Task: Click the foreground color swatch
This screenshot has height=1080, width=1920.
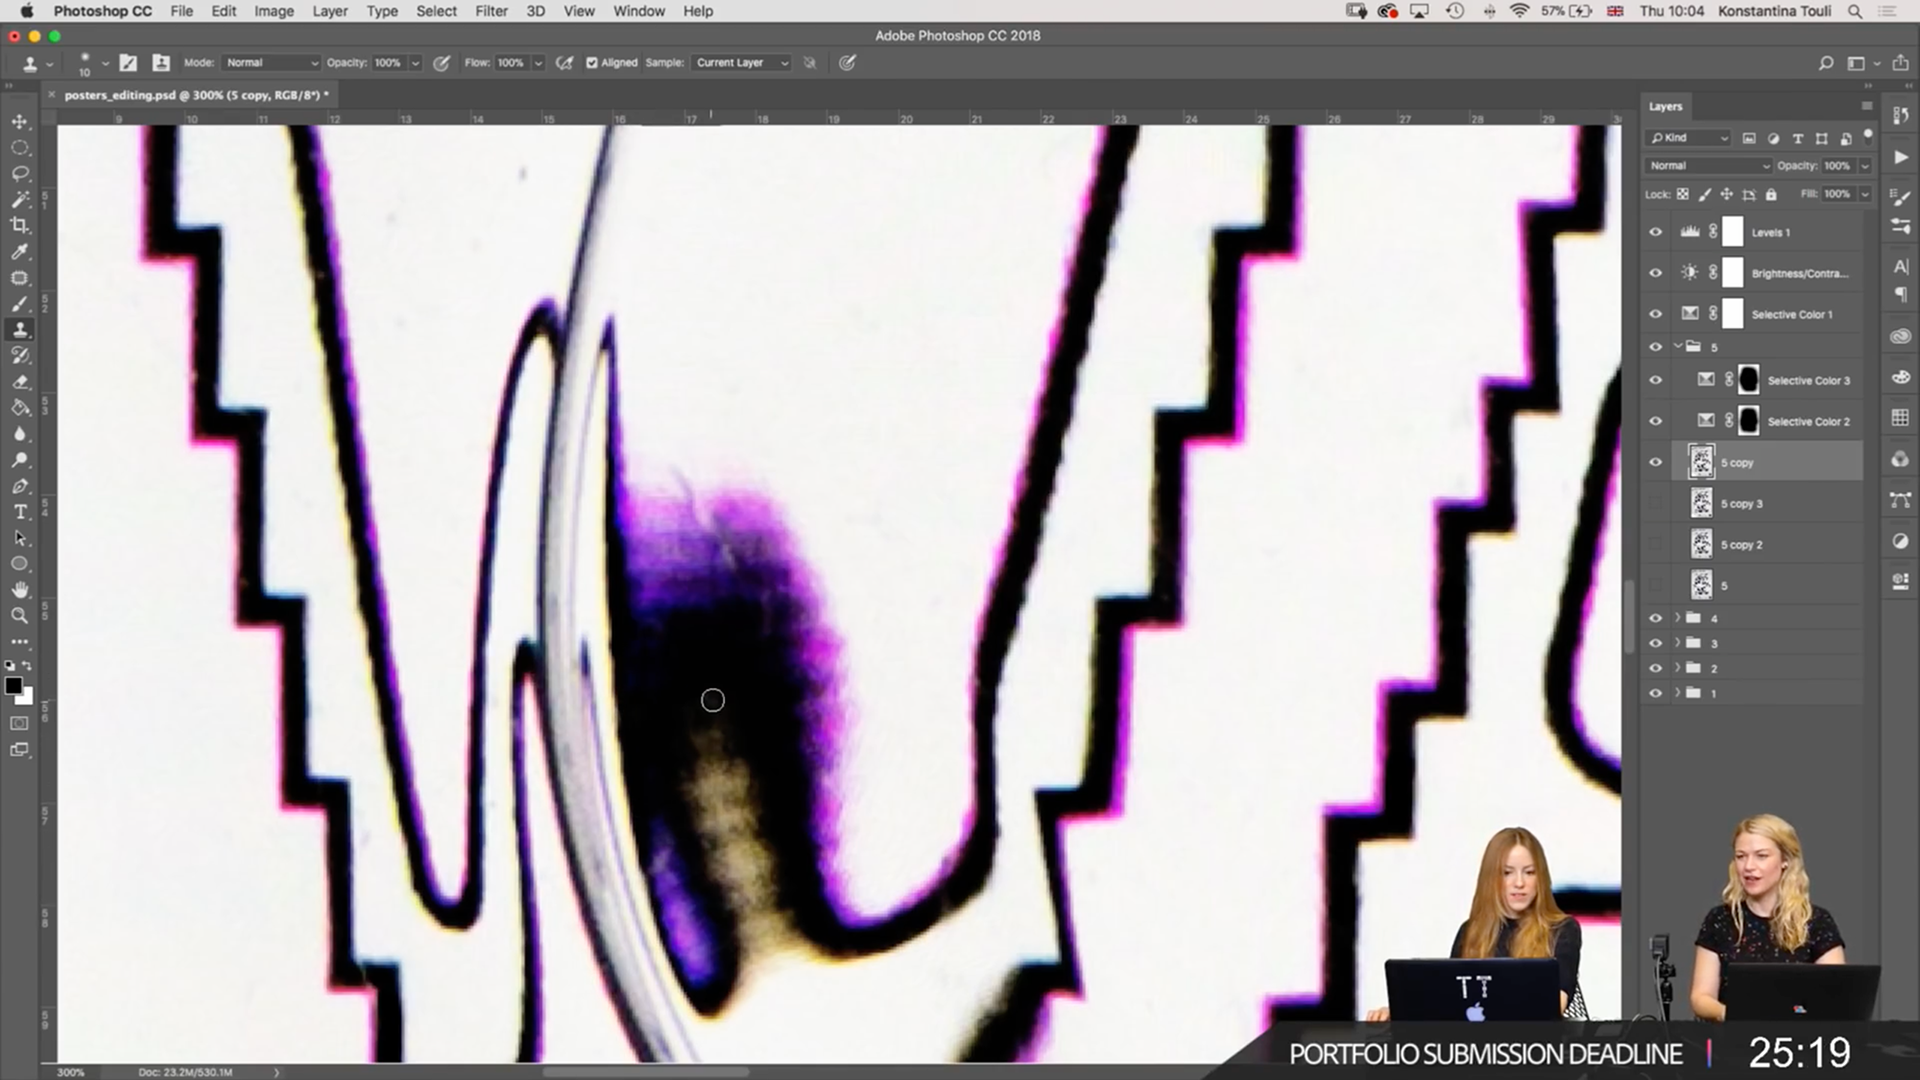Action: coord(13,686)
